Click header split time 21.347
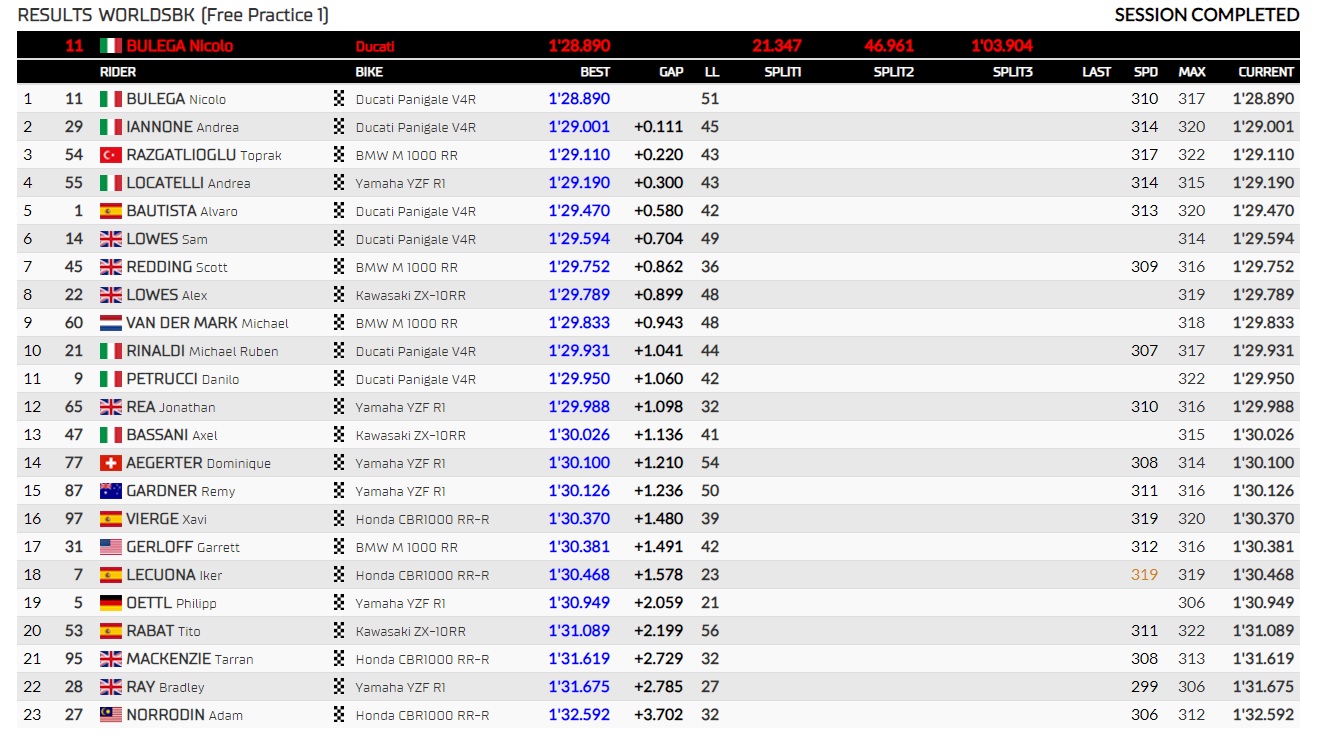This screenshot has height=737, width=1325. pos(777,46)
